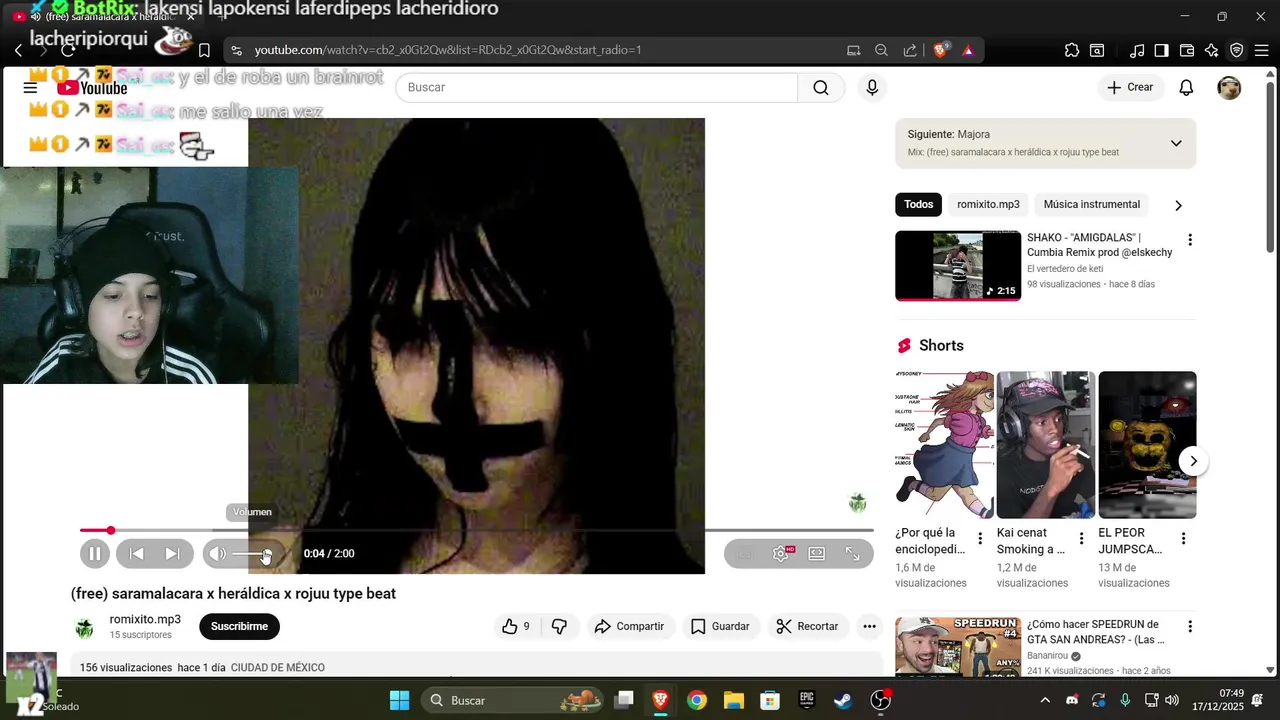Show more filter chips with right arrow

[1178, 205]
